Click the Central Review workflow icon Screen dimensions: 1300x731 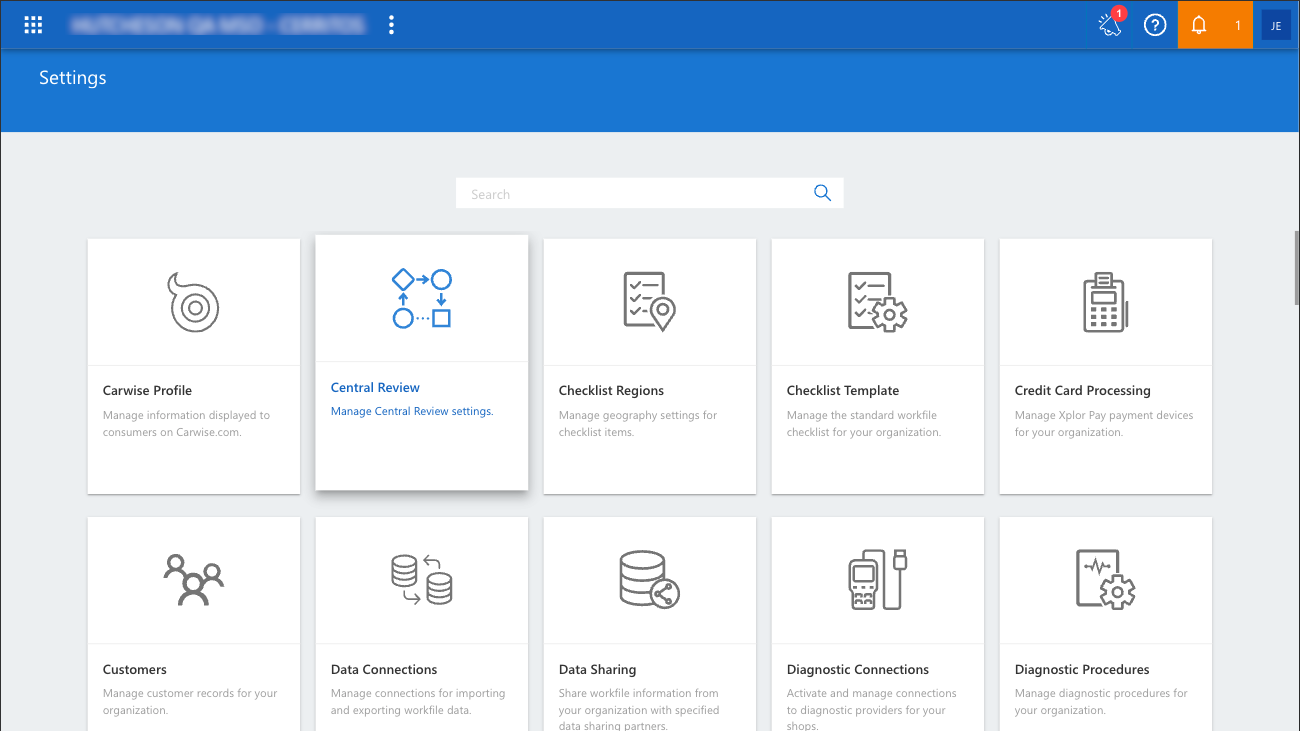pyautogui.click(x=421, y=298)
